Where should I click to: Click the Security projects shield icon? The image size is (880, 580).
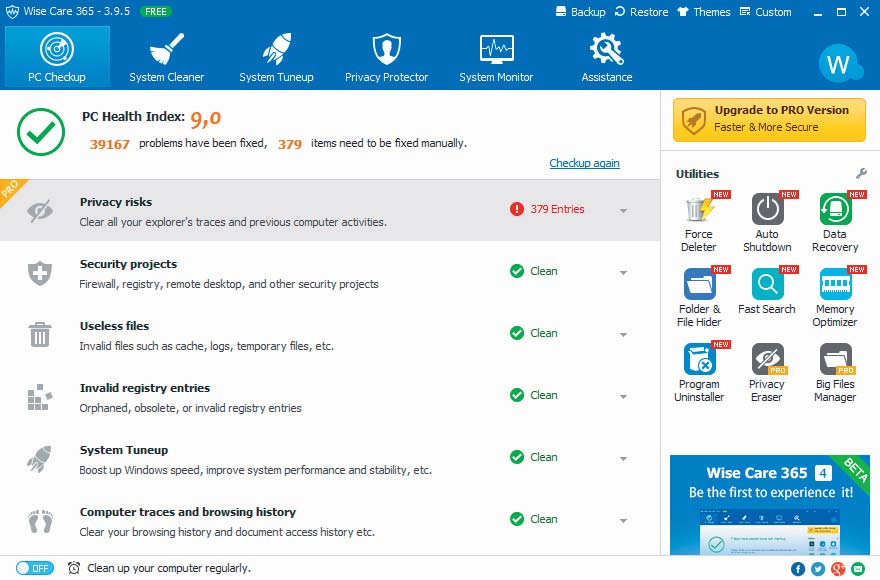[40, 273]
